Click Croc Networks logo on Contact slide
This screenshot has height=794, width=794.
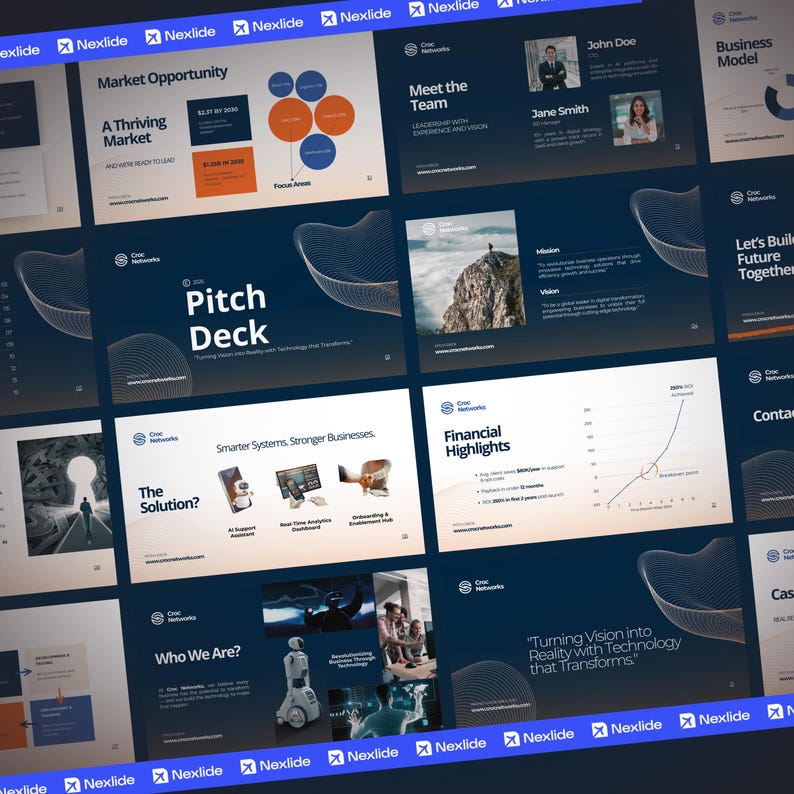tap(771, 375)
